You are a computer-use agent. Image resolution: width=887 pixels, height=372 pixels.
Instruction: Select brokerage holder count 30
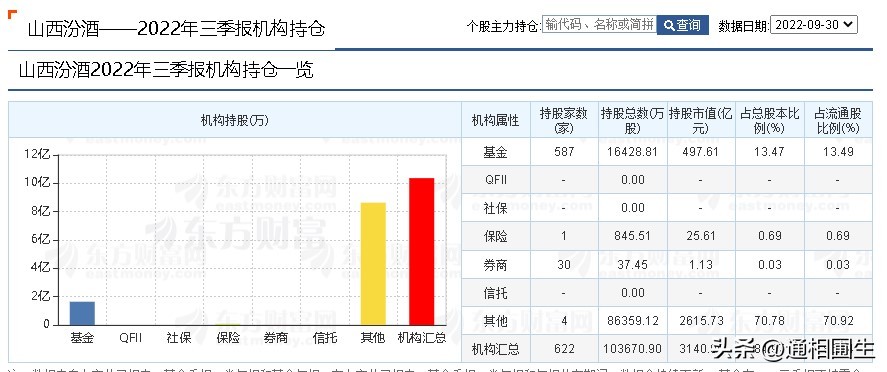coord(564,265)
